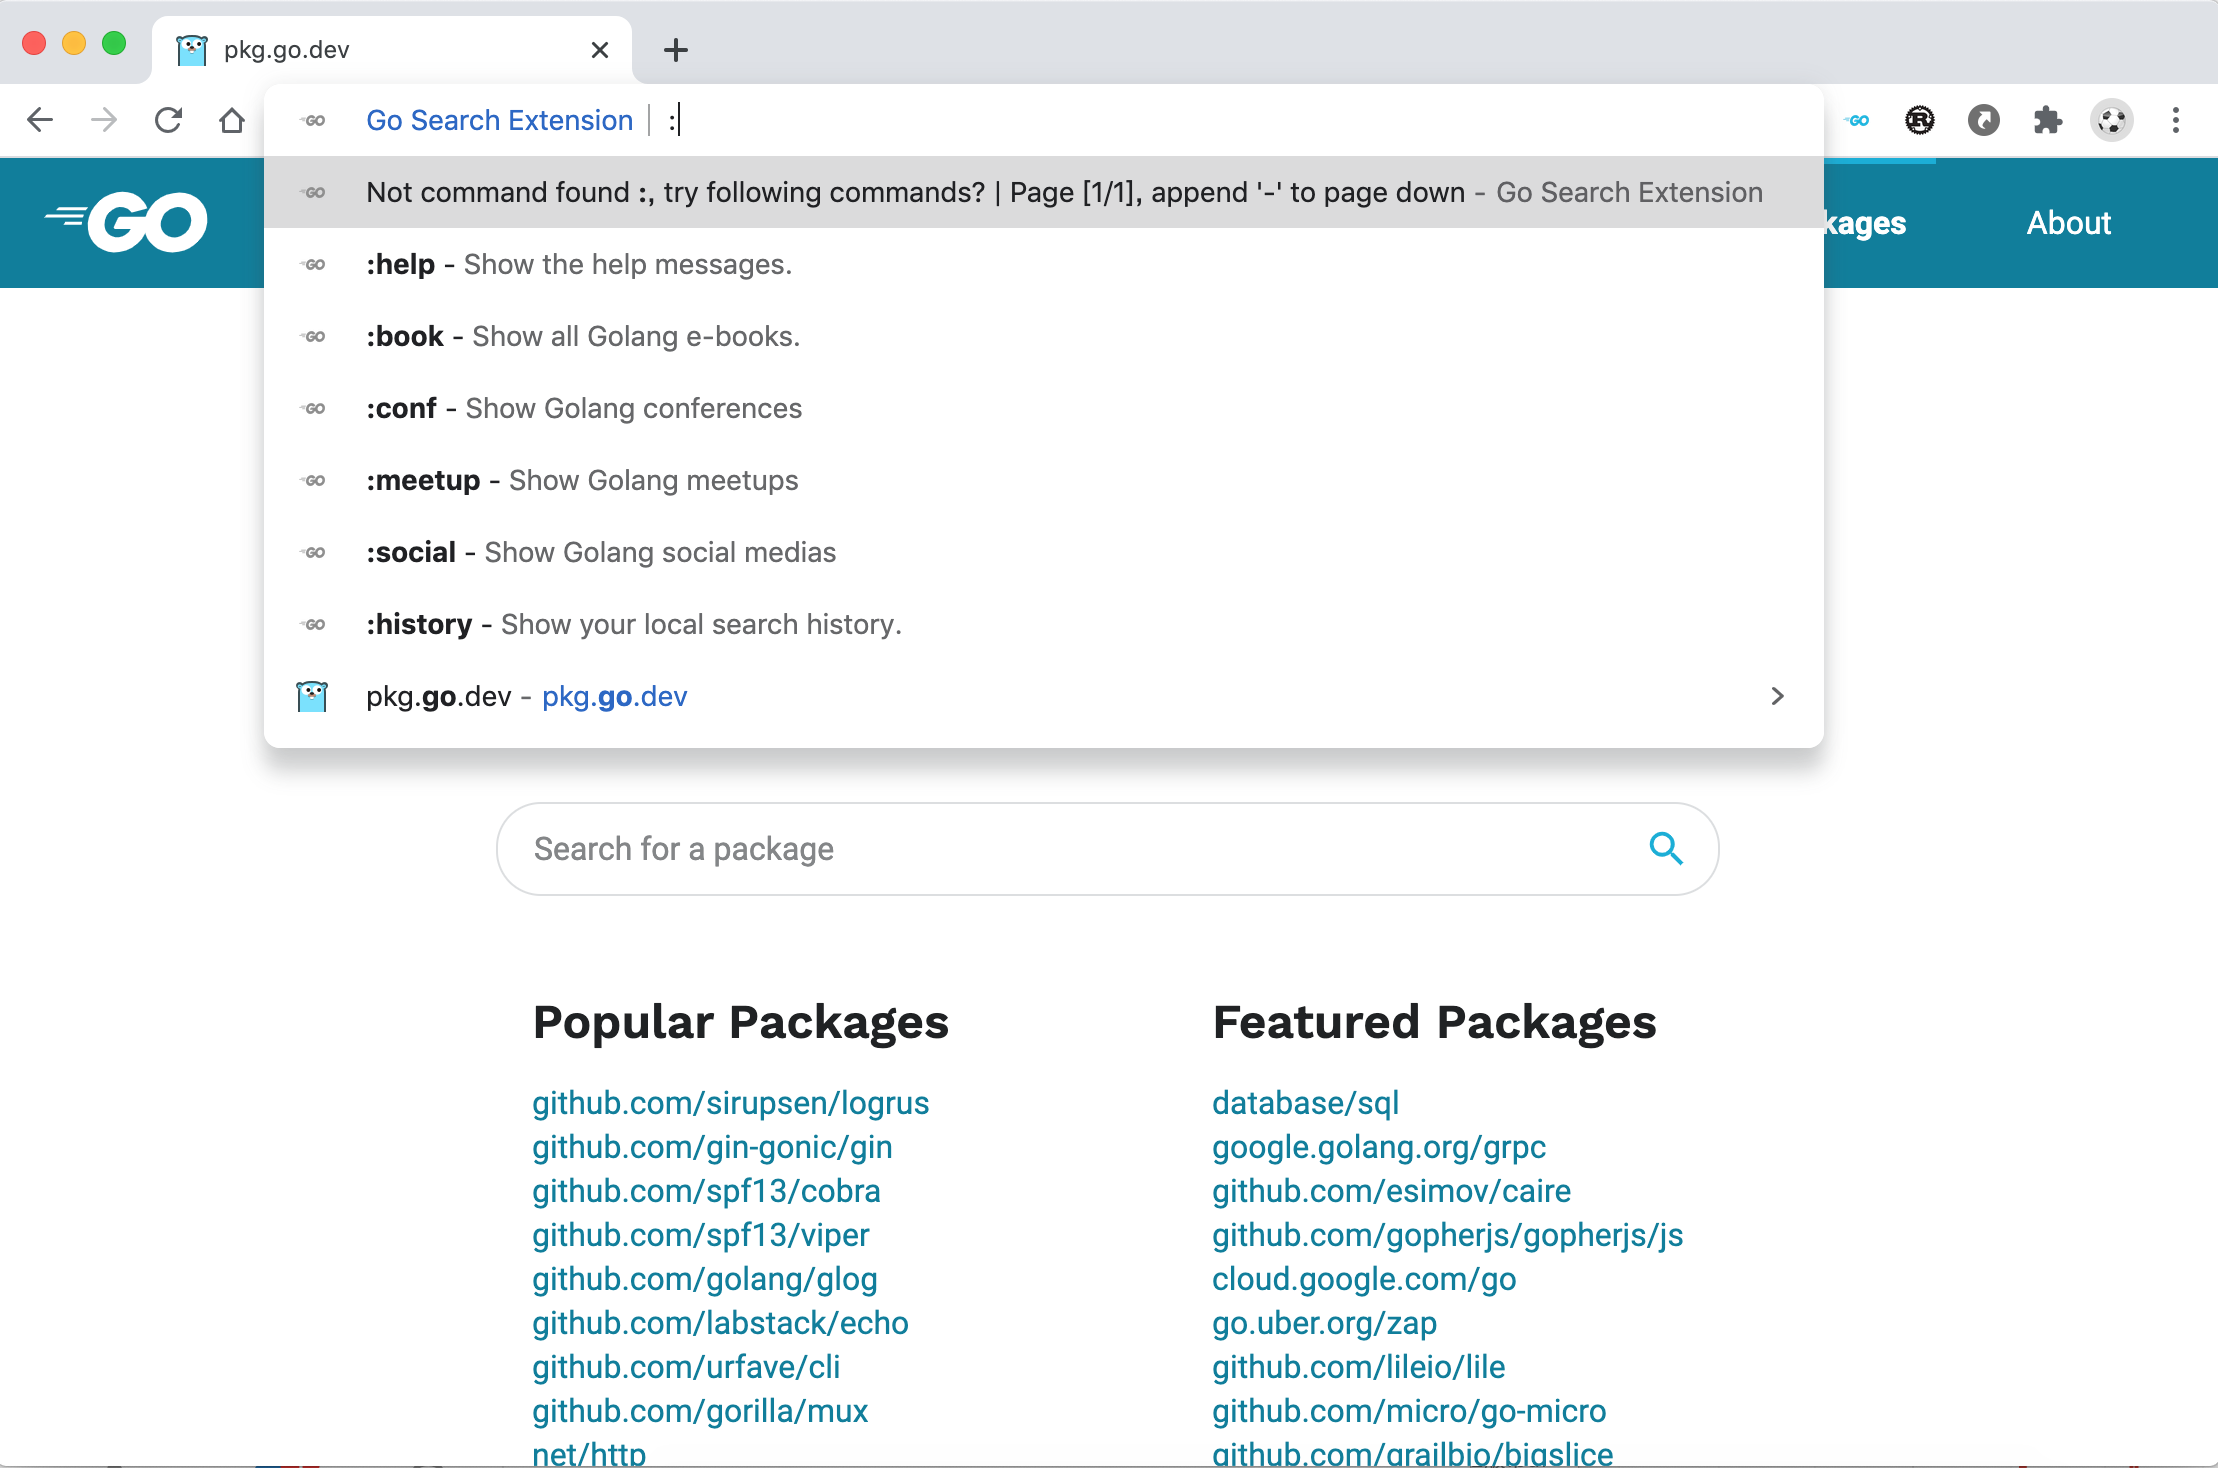Open the profile avatar menu
The width and height of the screenshot is (2218, 1468).
[2112, 121]
